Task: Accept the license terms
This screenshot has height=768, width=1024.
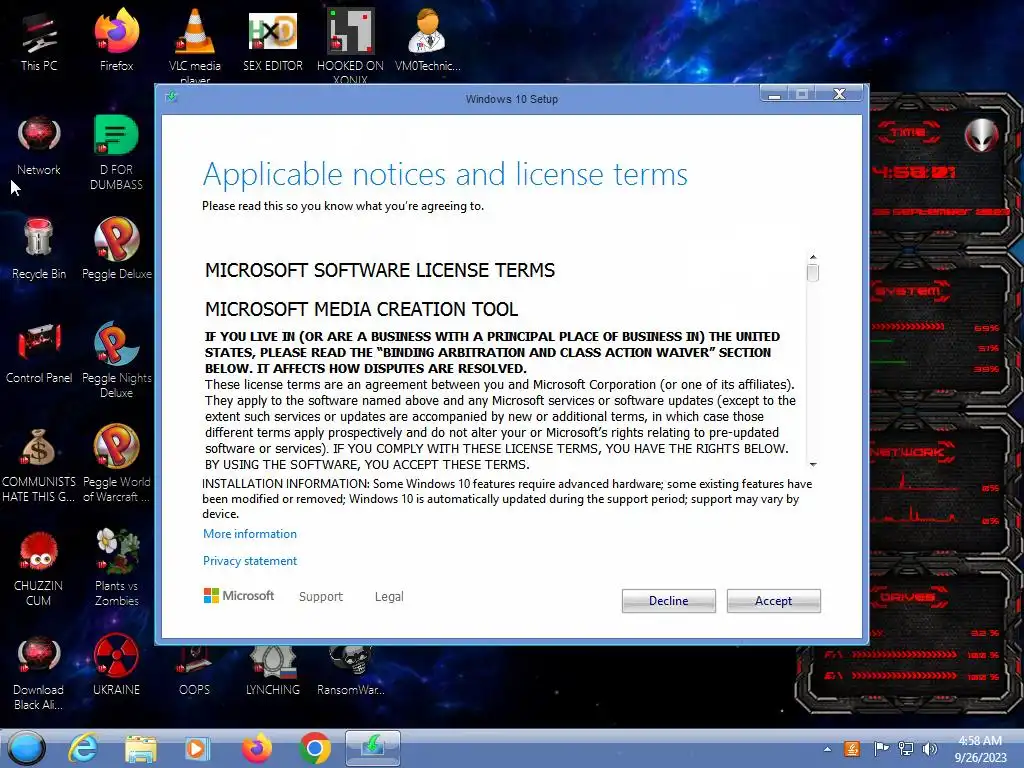Action: click(773, 601)
